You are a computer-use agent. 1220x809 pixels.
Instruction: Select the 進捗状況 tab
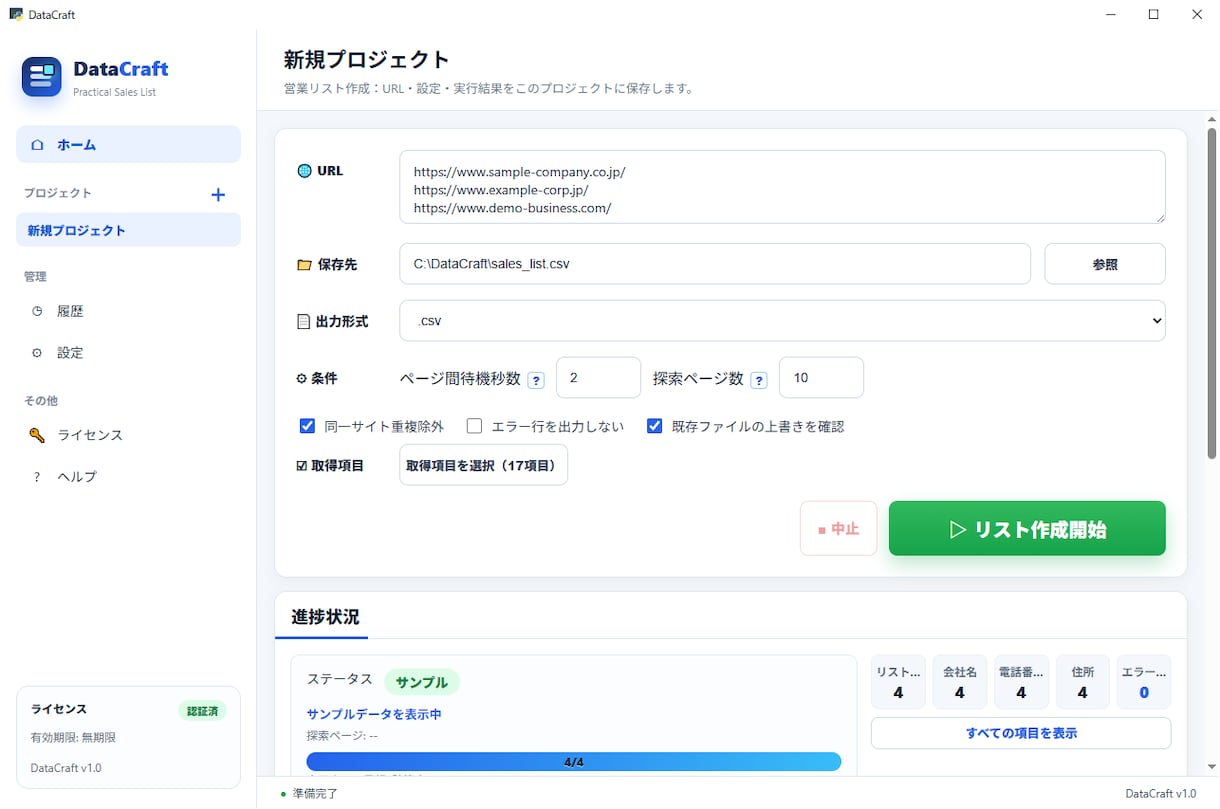(x=325, y=617)
